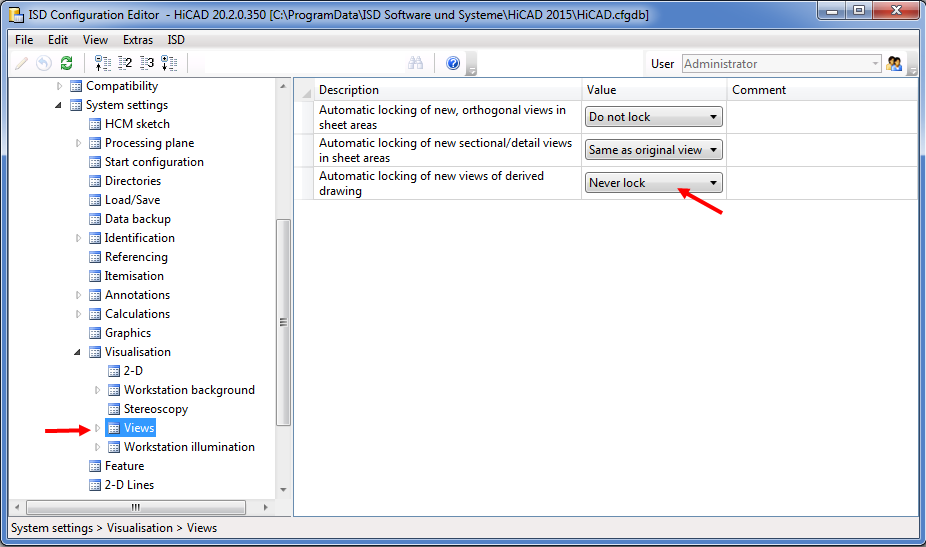The height and width of the screenshot is (547, 926).
Task: Click the undo arrow toolbar icon
Action: pos(44,63)
